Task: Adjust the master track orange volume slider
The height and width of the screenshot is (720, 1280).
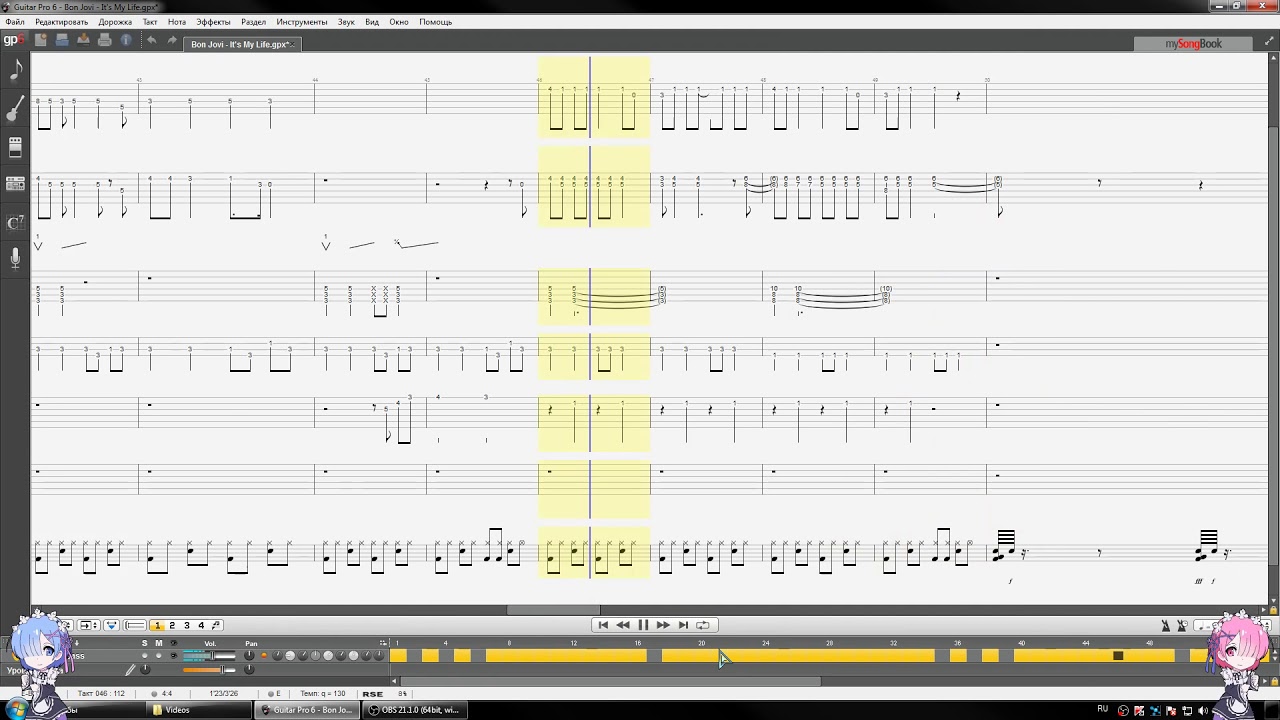Action: pos(210,670)
